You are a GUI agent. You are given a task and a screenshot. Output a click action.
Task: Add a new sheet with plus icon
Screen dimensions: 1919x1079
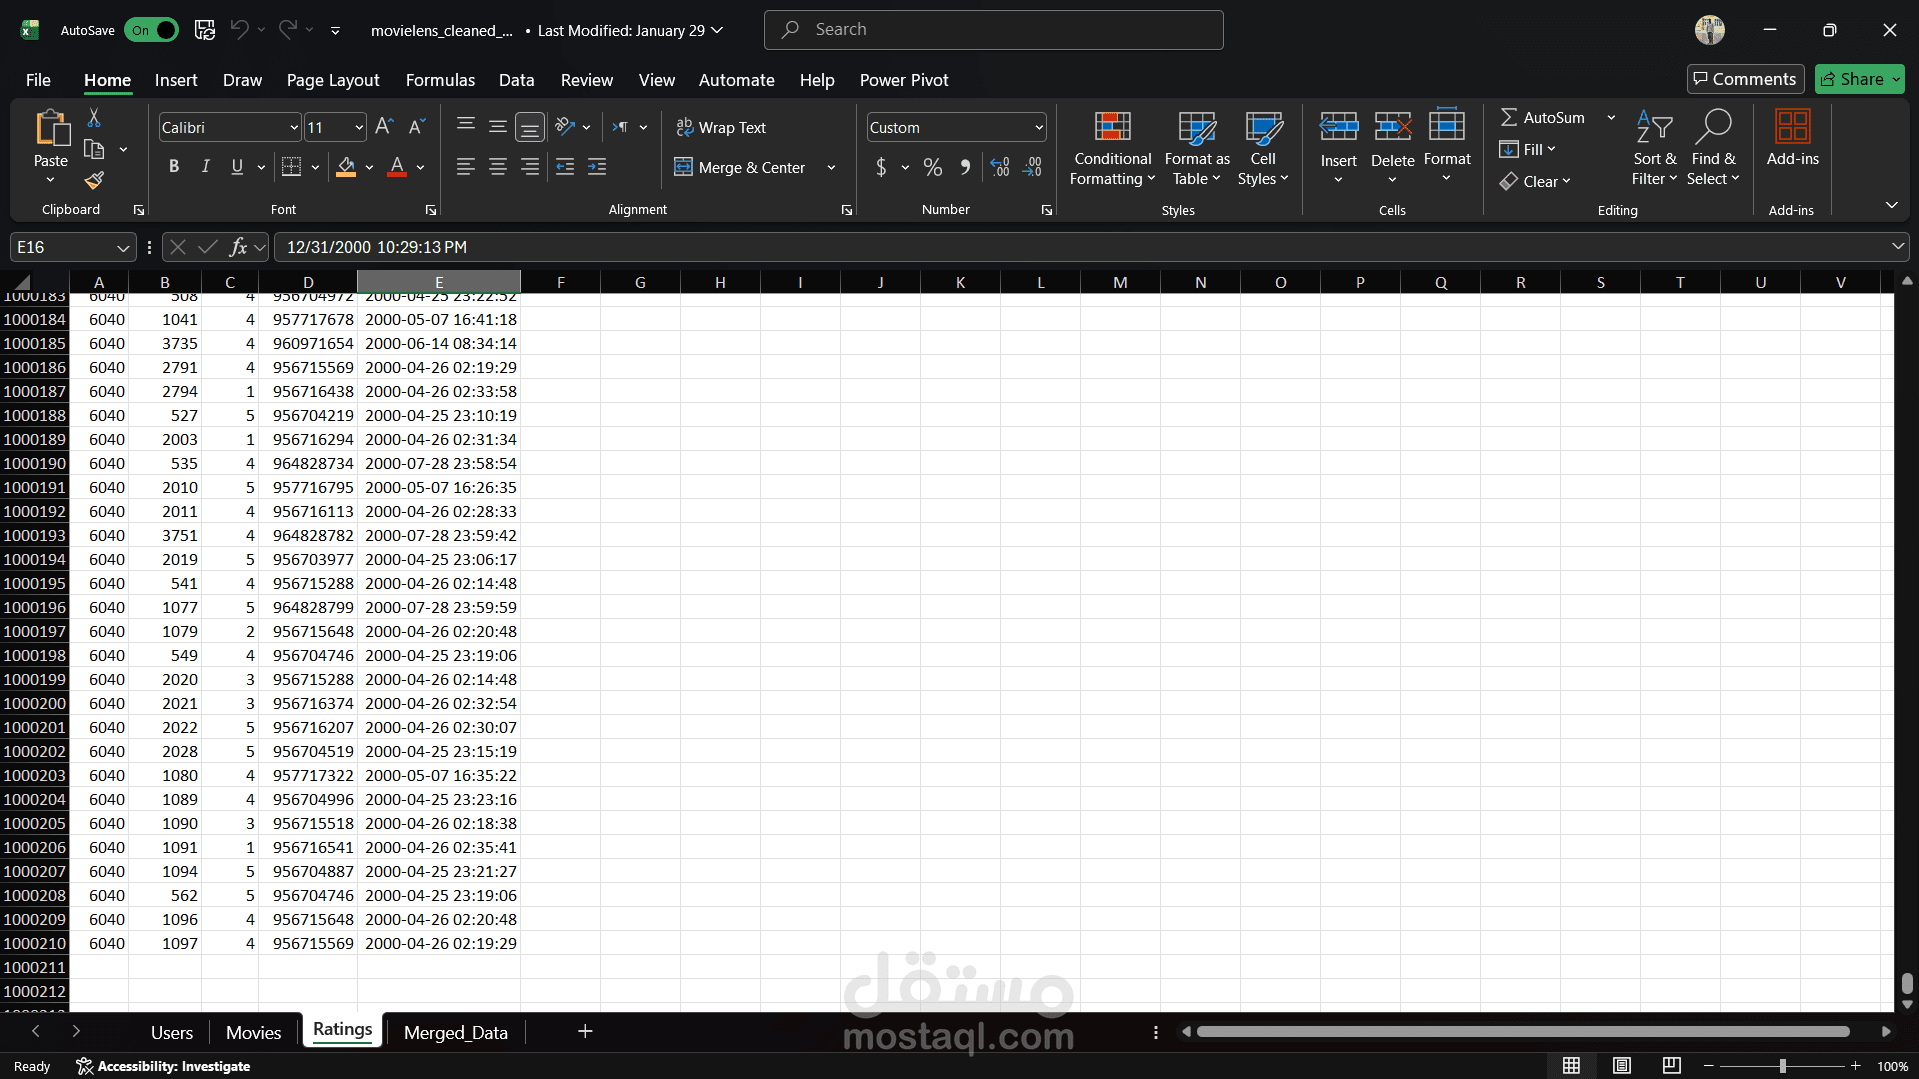click(585, 1031)
